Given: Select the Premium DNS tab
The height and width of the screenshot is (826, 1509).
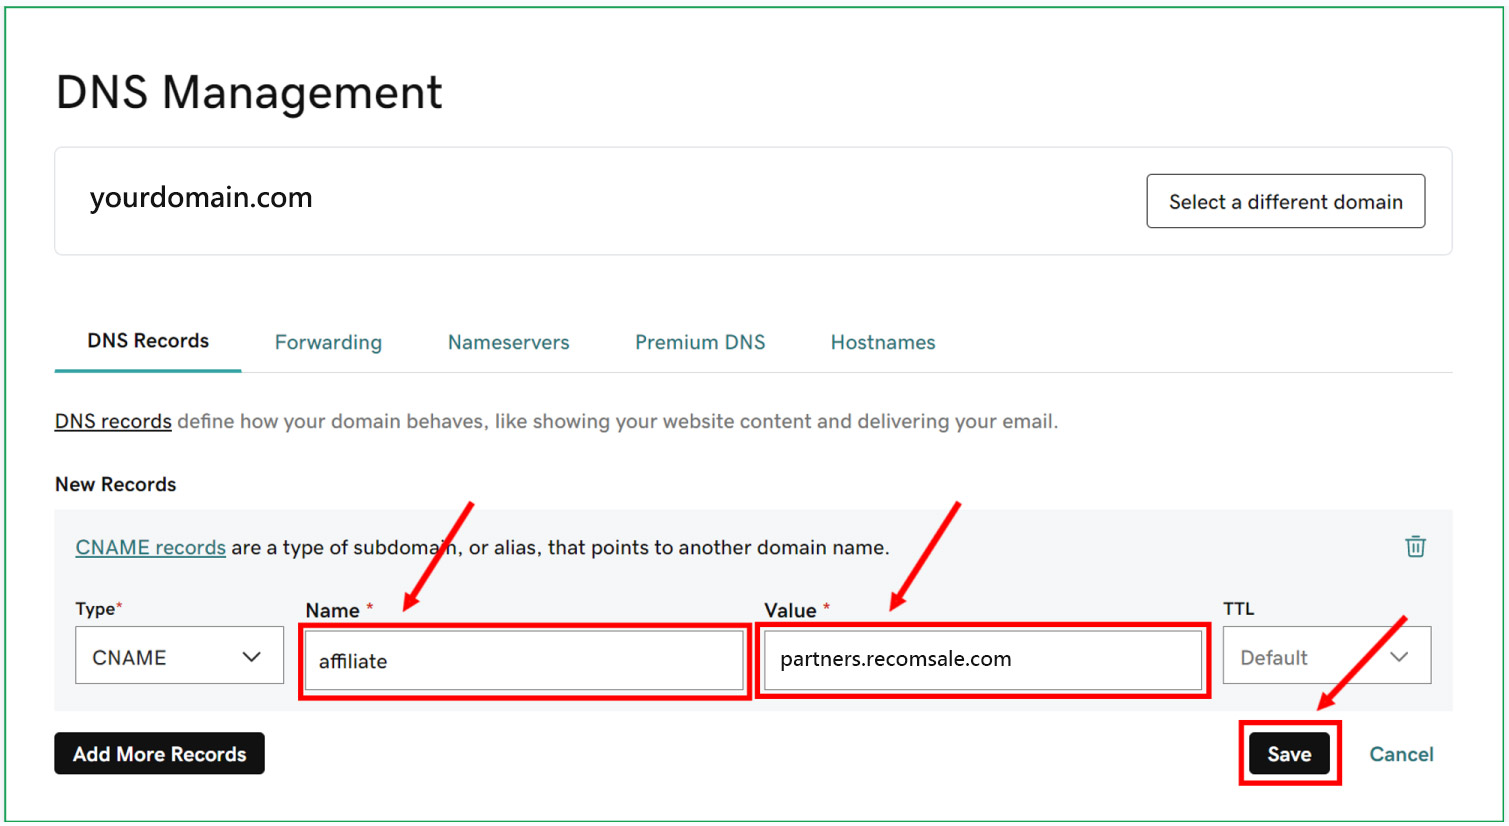Looking at the screenshot, I should (700, 342).
